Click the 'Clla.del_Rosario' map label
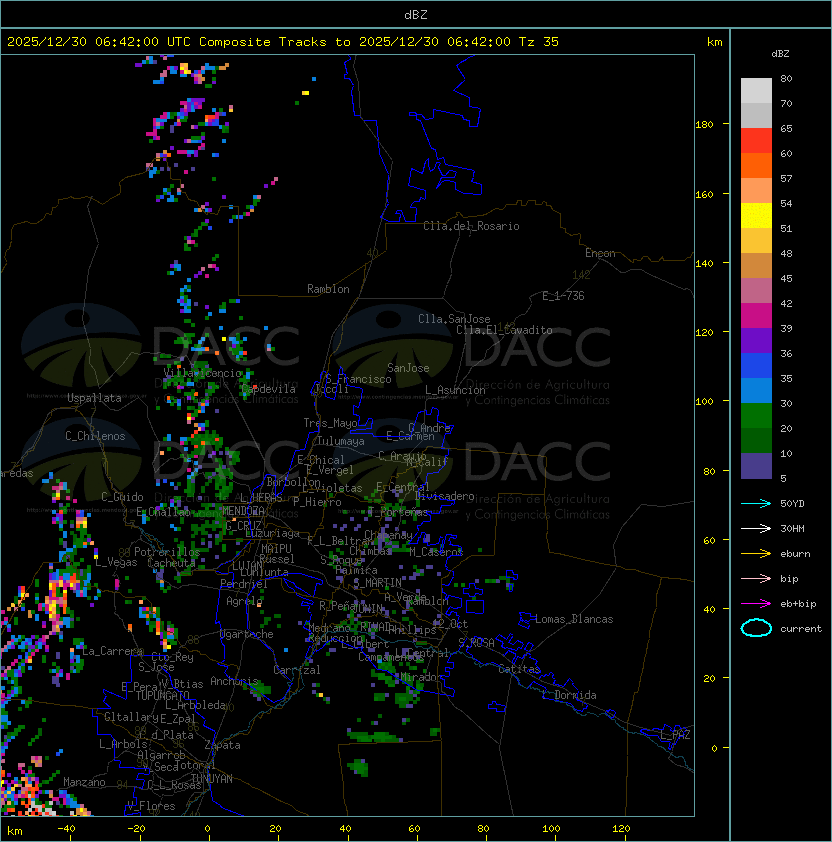This screenshot has height=842, width=832. pyautogui.click(x=471, y=226)
